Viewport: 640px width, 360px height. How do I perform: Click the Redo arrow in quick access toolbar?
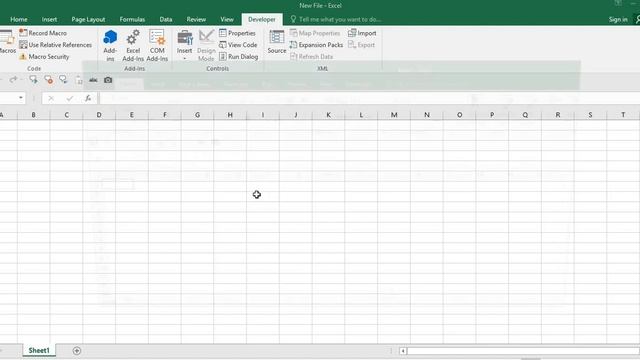13,80
